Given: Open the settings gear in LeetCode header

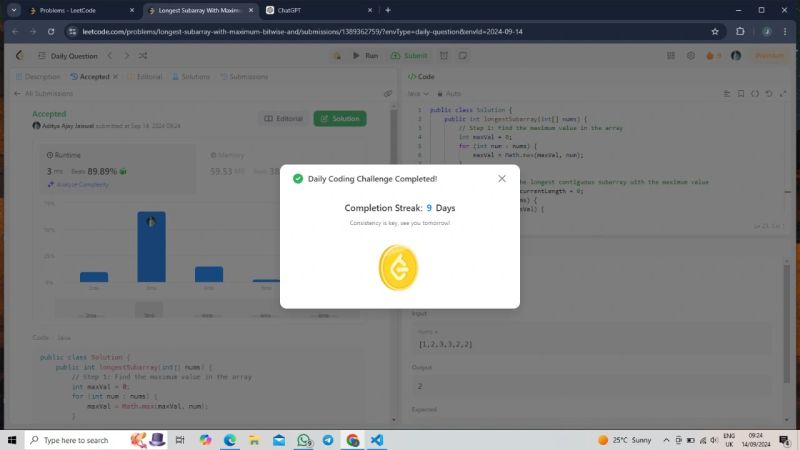Looking at the screenshot, I should click(690, 56).
